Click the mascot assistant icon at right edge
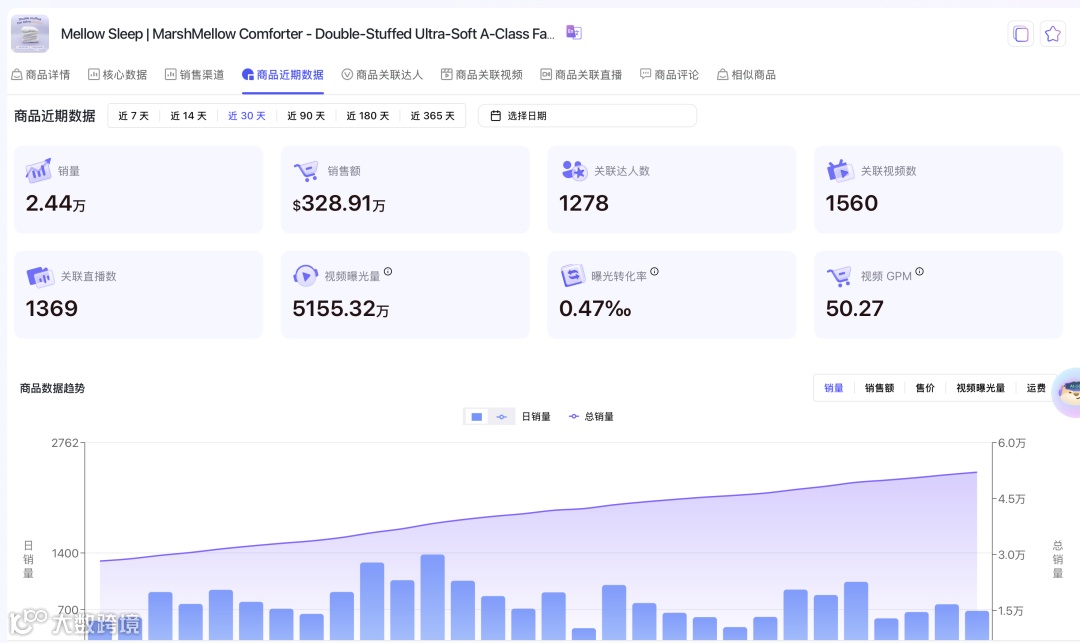Viewport: 1080px width, 643px height. click(1068, 392)
